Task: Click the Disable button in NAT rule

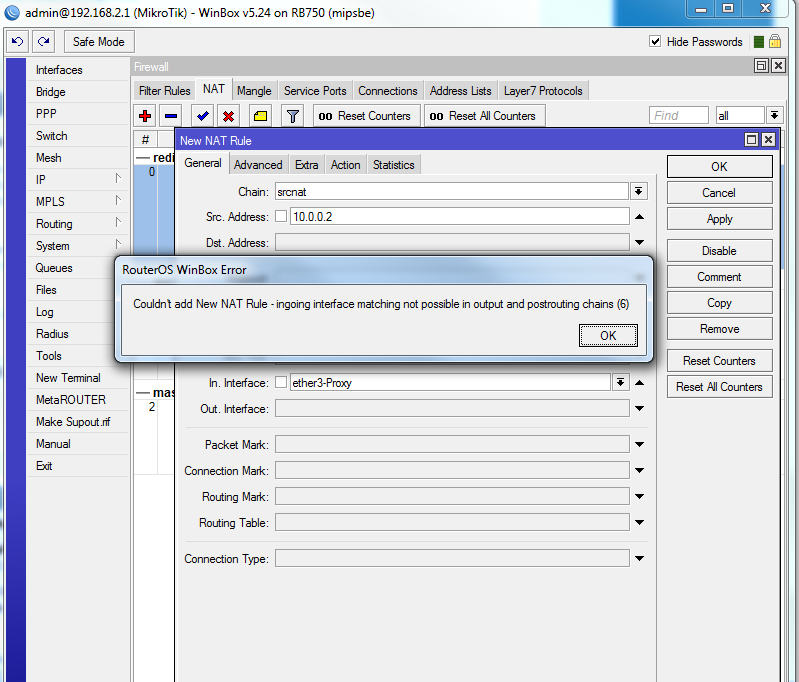Action: tap(720, 251)
